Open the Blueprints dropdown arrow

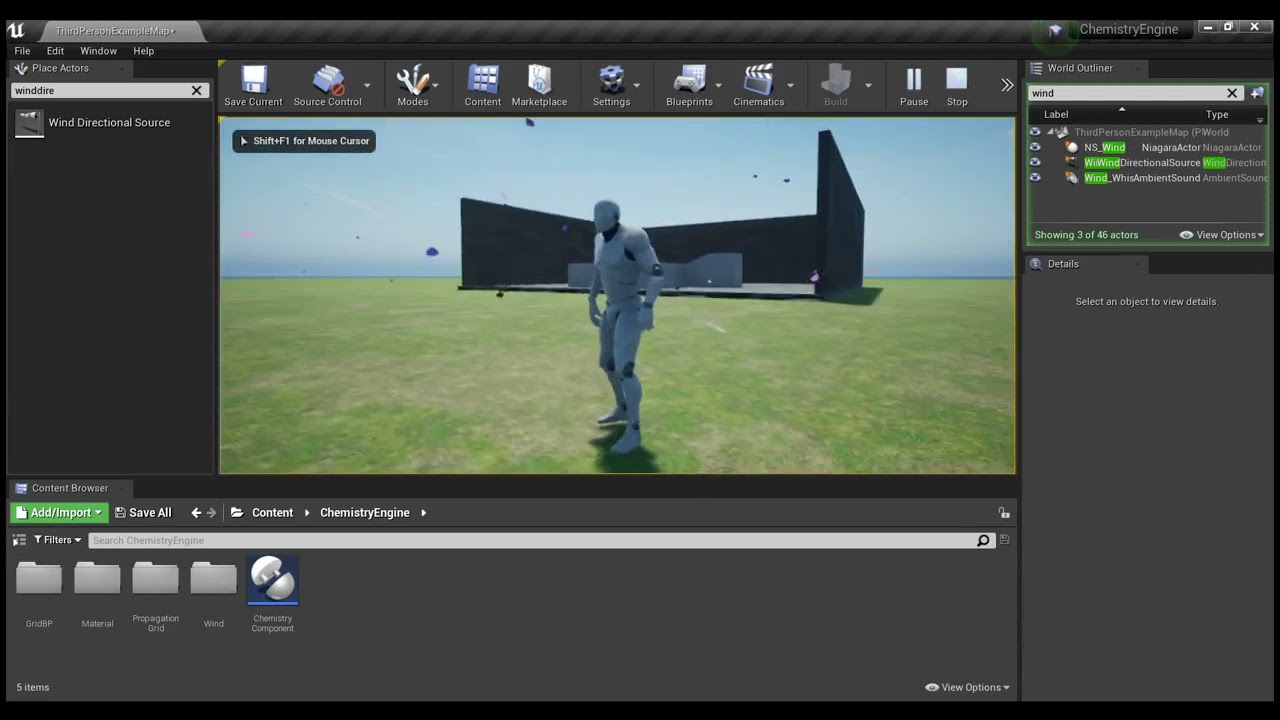[x=720, y=86]
